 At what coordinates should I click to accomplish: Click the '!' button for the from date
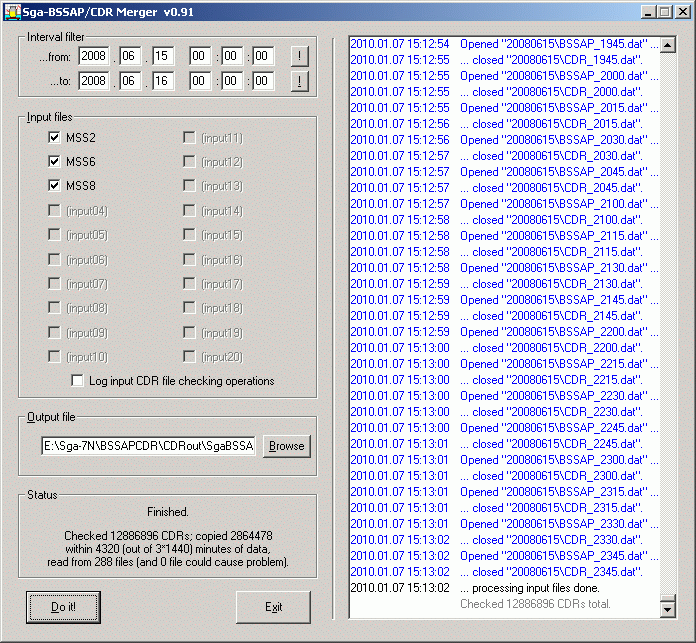[x=300, y=56]
